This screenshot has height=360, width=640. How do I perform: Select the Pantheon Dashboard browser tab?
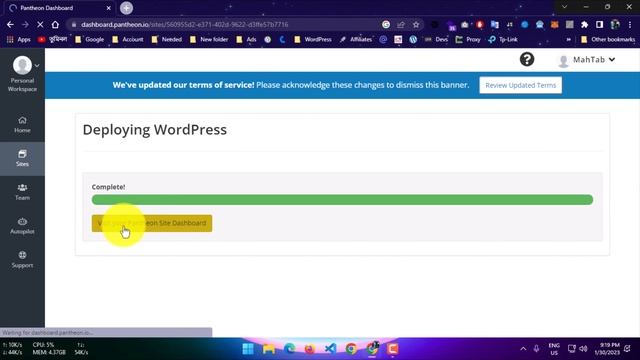click(59, 8)
